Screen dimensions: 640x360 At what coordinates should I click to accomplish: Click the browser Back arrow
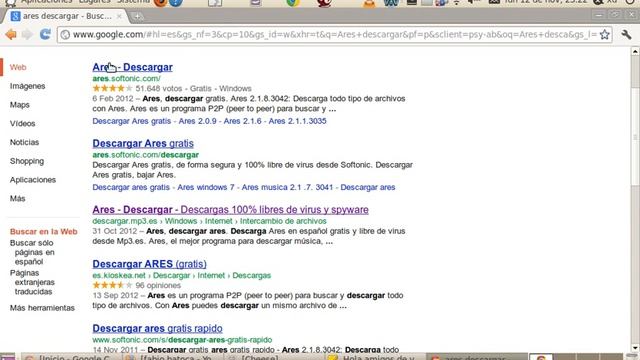coord(11,35)
